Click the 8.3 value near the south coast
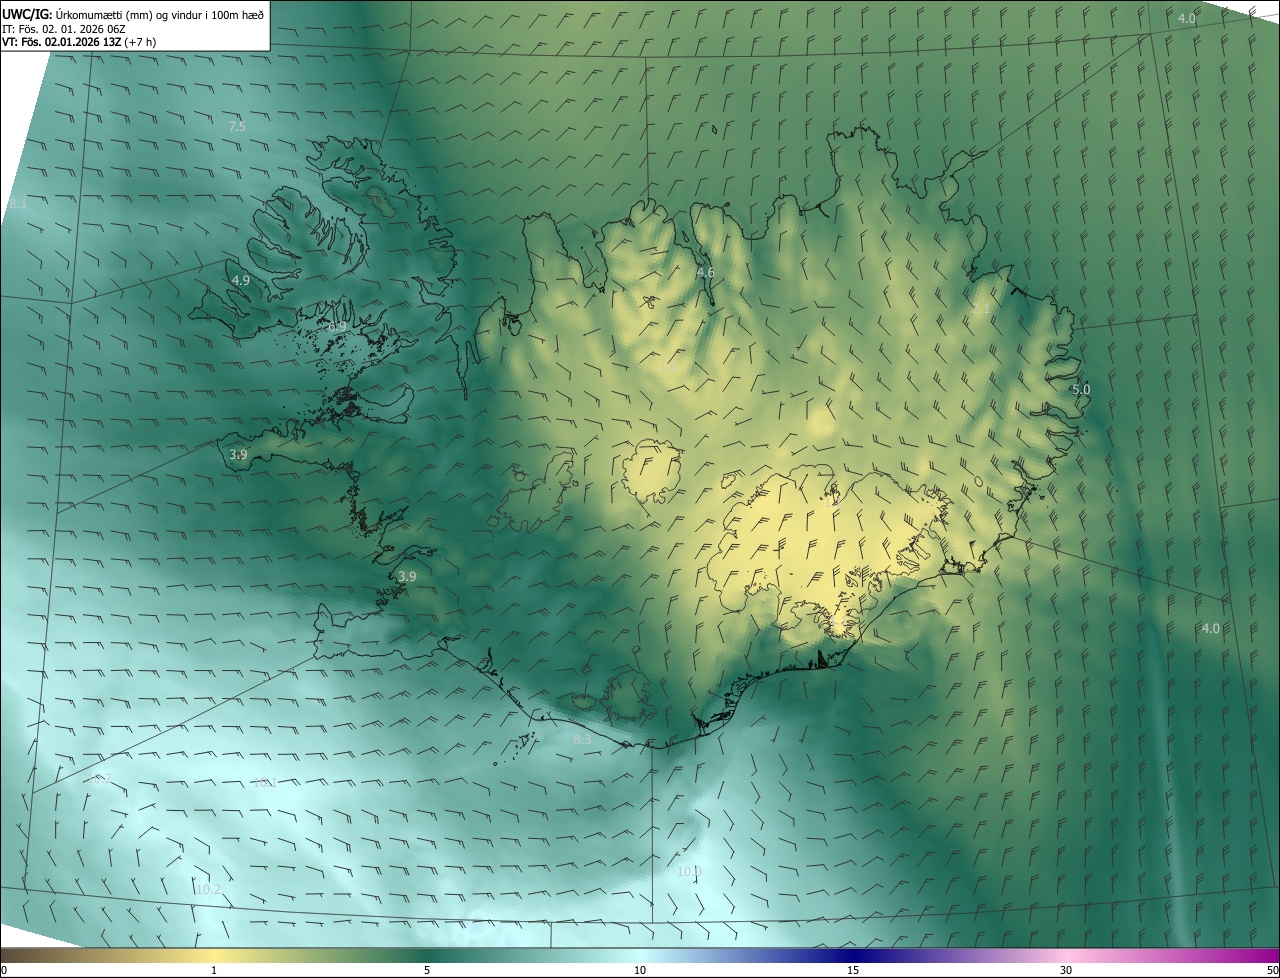This screenshot has height=978, width=1280. pos(582,740)
